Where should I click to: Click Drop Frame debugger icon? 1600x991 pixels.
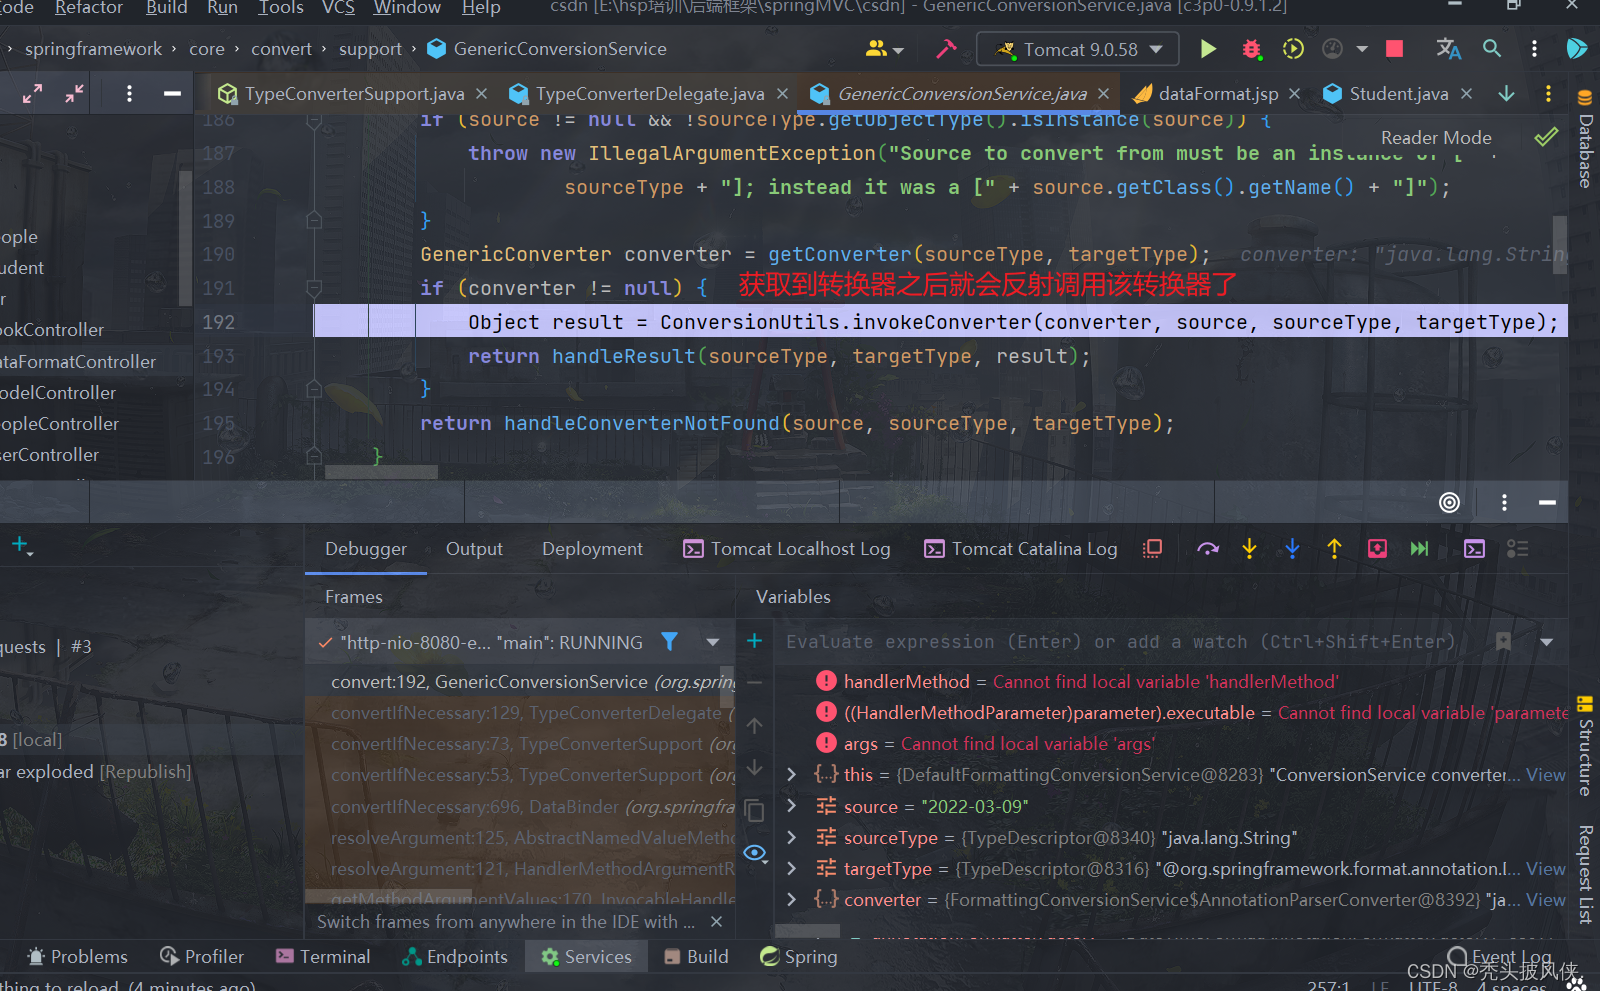[x=1377, y=549]
